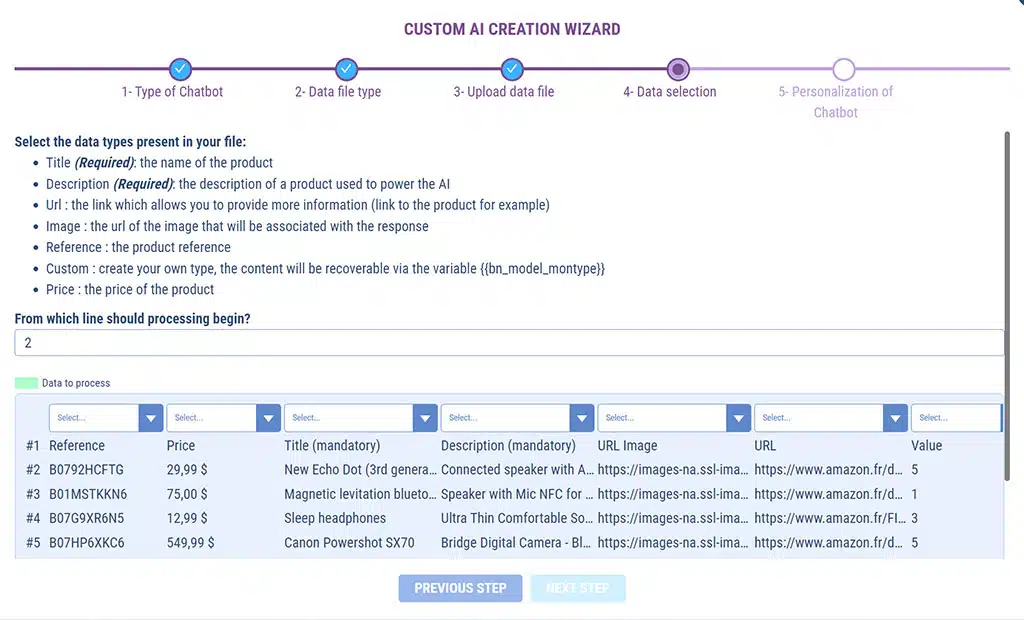Expand the selector above Title (mandatory) column

[360, 418]
